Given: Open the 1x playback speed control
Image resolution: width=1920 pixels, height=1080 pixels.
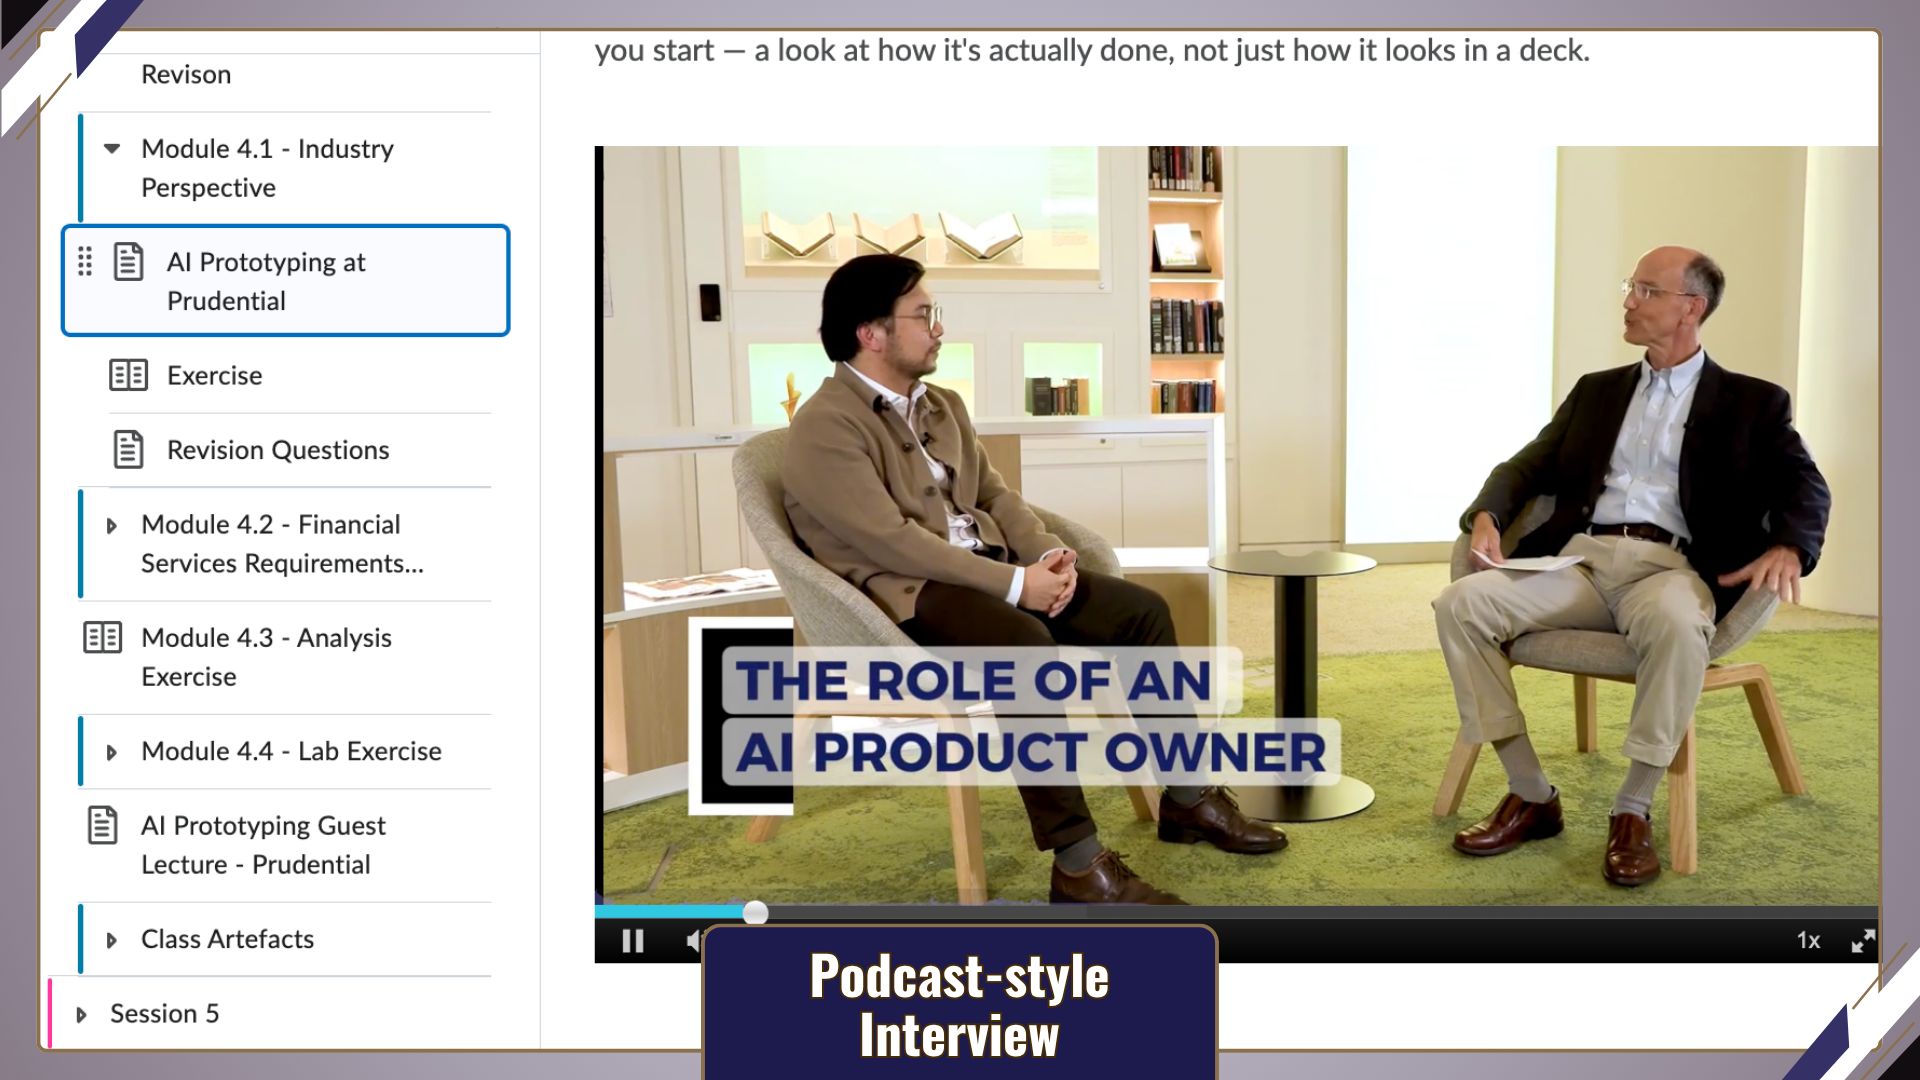Looking at the screenshot, I should 1808,941.
